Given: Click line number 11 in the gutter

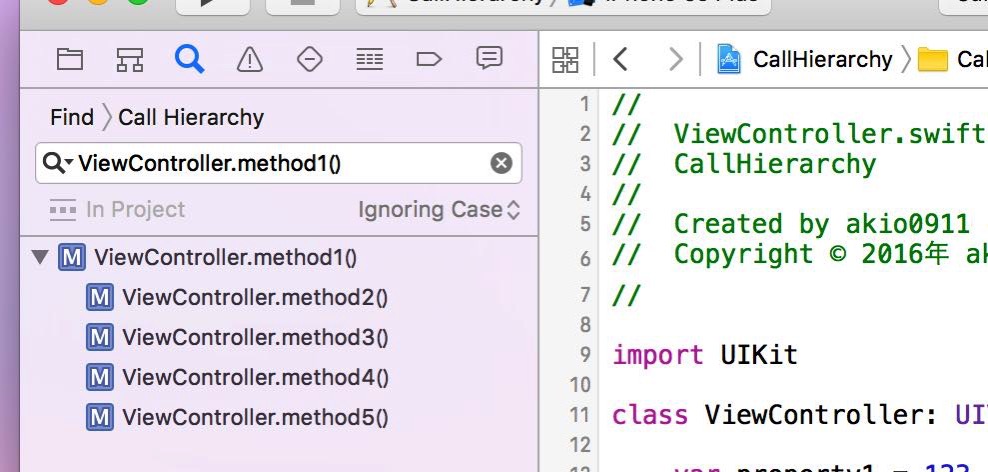Looking at the screenshot, I should click(580, 415).
